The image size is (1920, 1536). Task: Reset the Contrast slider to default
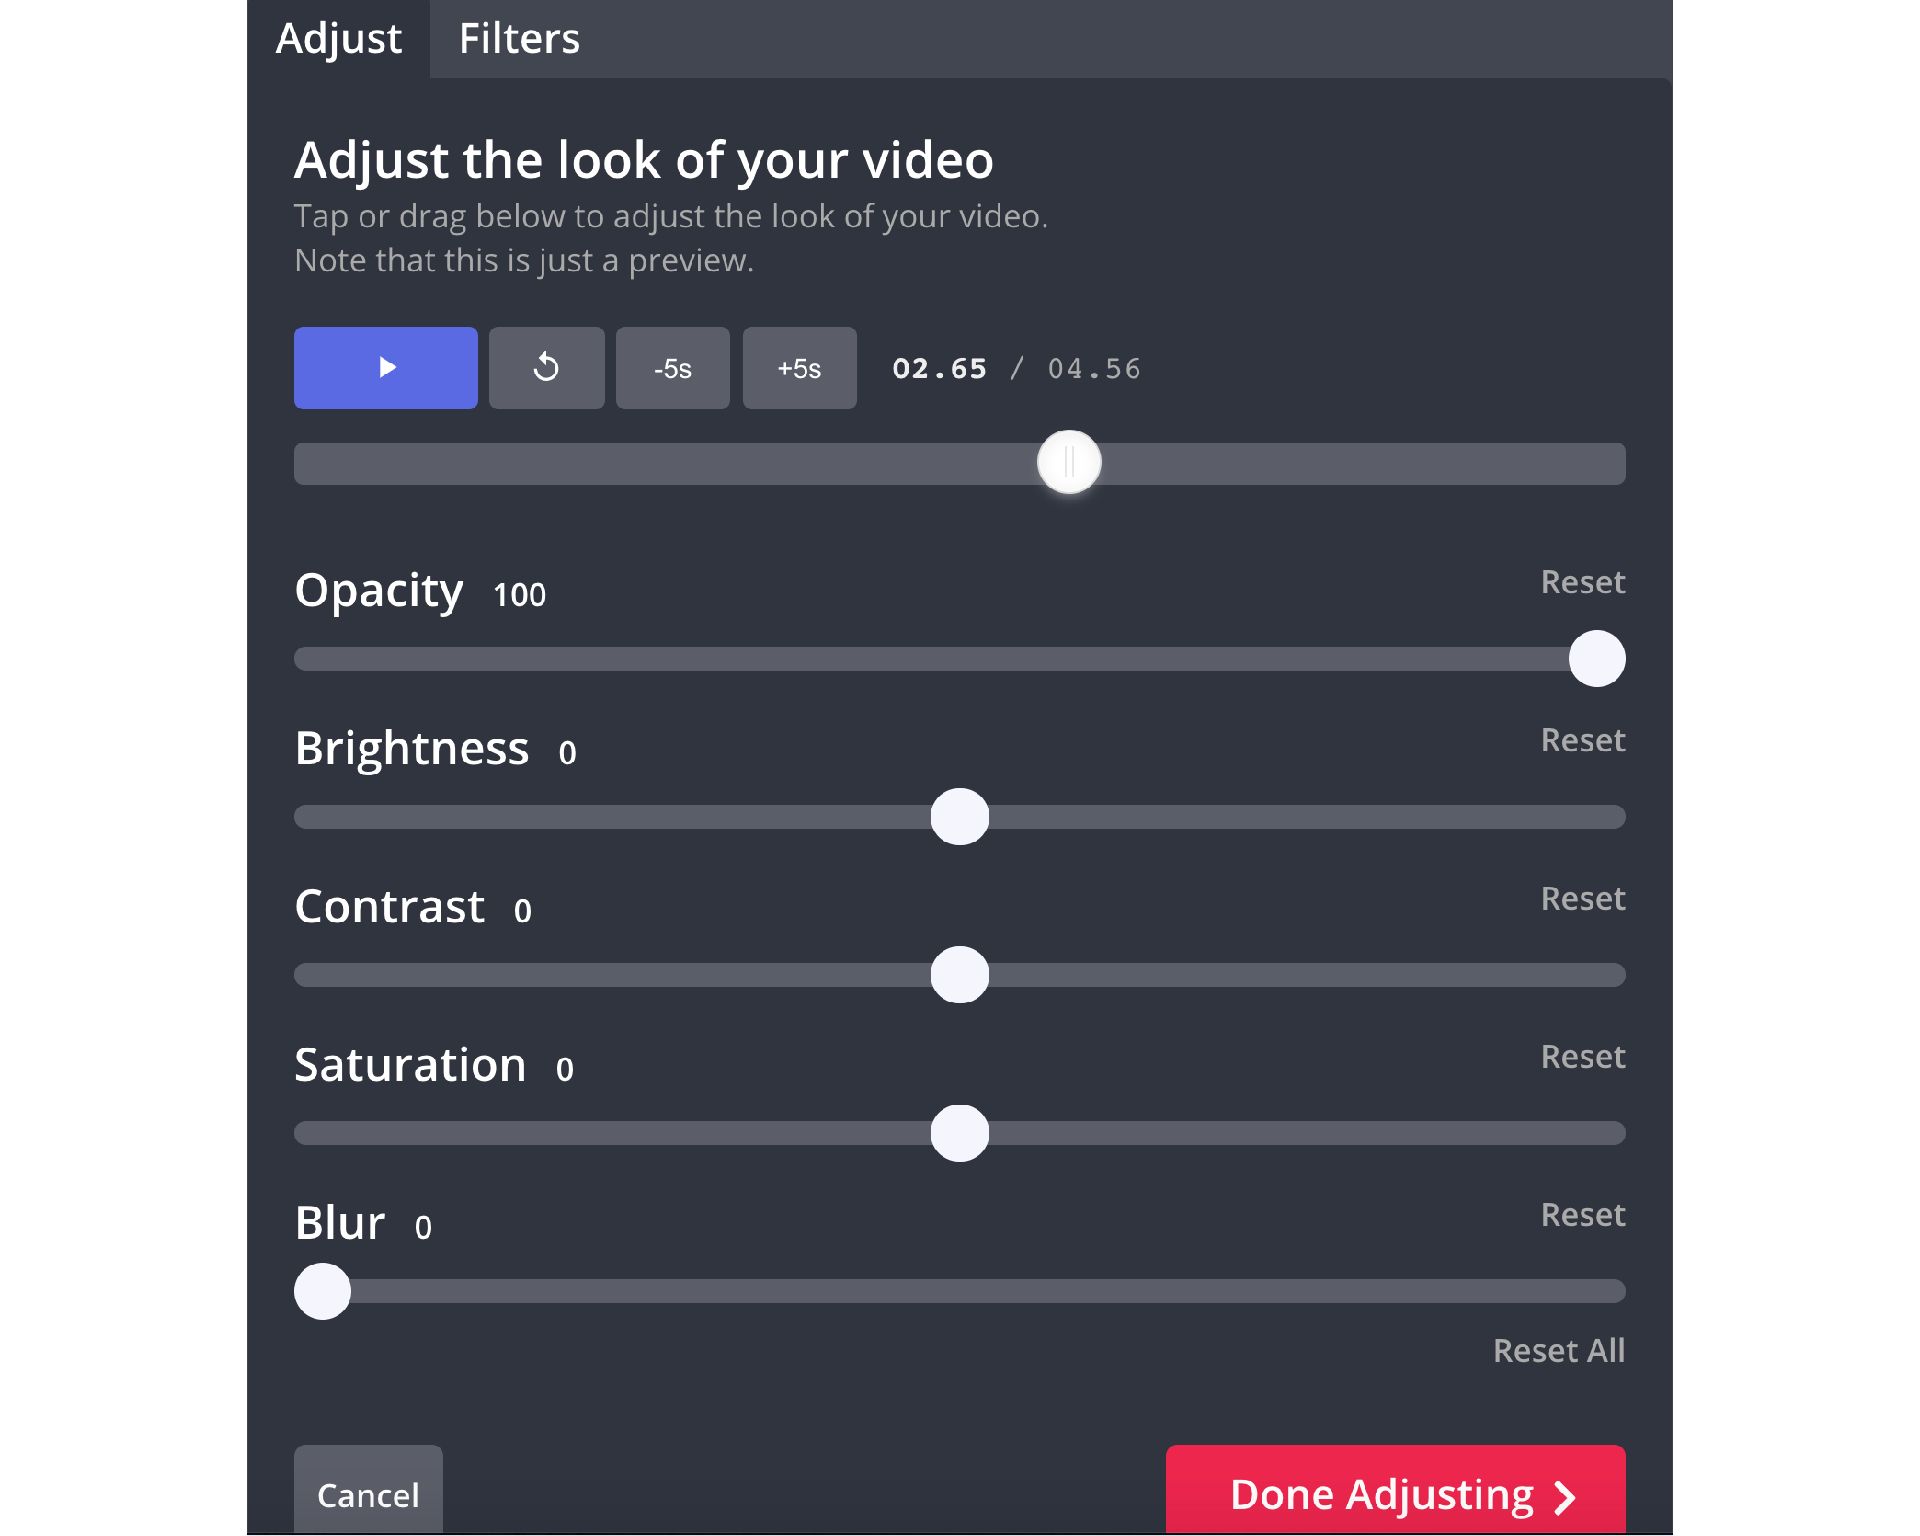(1583, 898)
